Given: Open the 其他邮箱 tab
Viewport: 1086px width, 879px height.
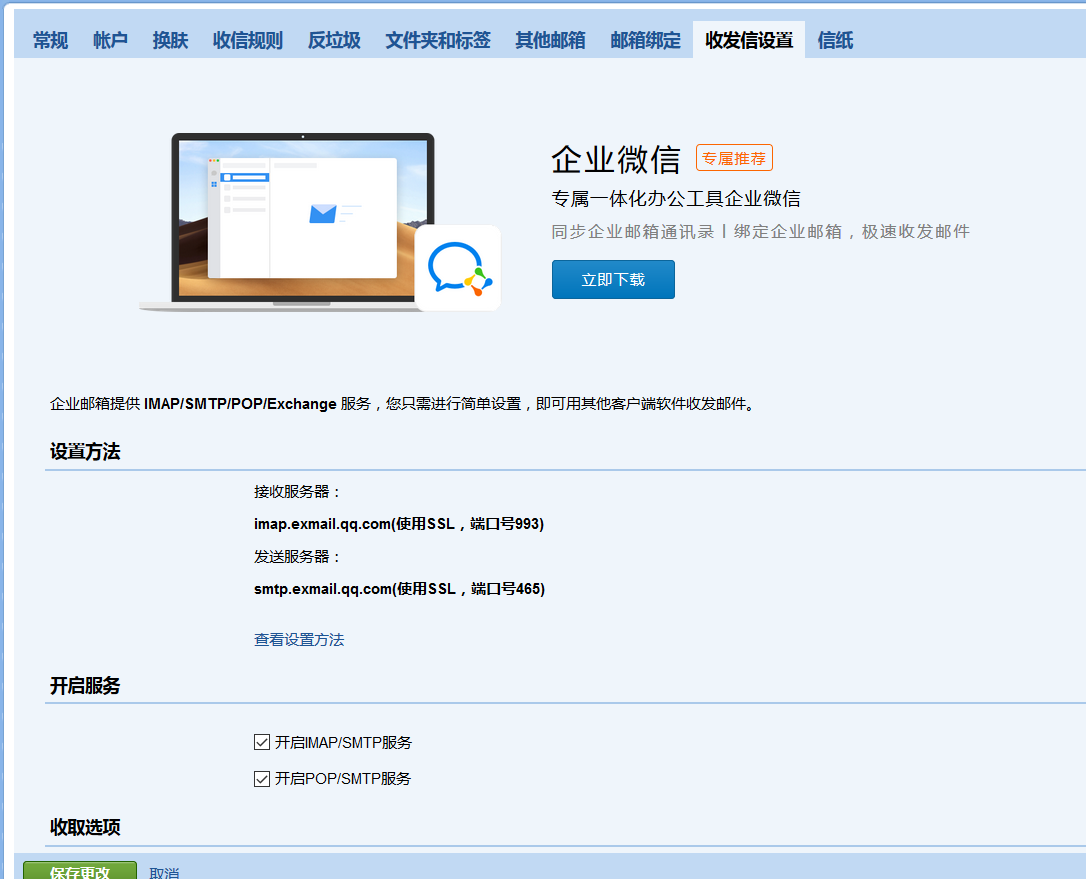Looking at the screenshot, I should tap(550, 40).
